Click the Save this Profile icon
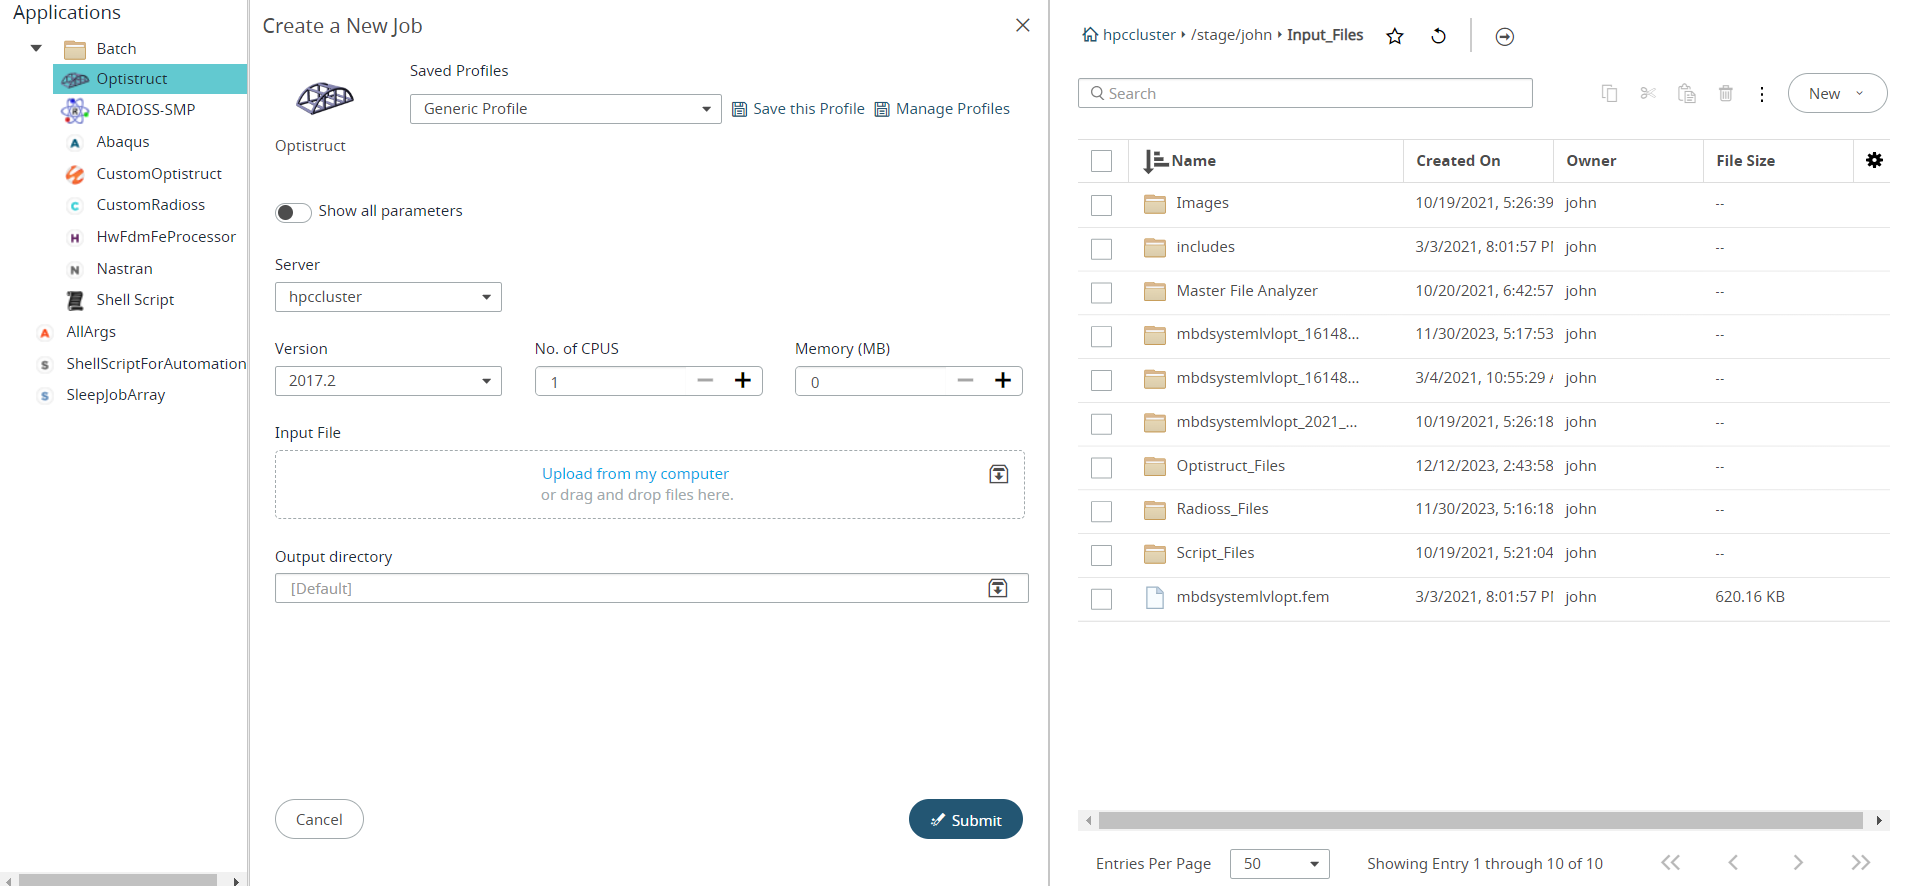The width and height of the screenshot is (1912, 886). click(x=740, y=109)
